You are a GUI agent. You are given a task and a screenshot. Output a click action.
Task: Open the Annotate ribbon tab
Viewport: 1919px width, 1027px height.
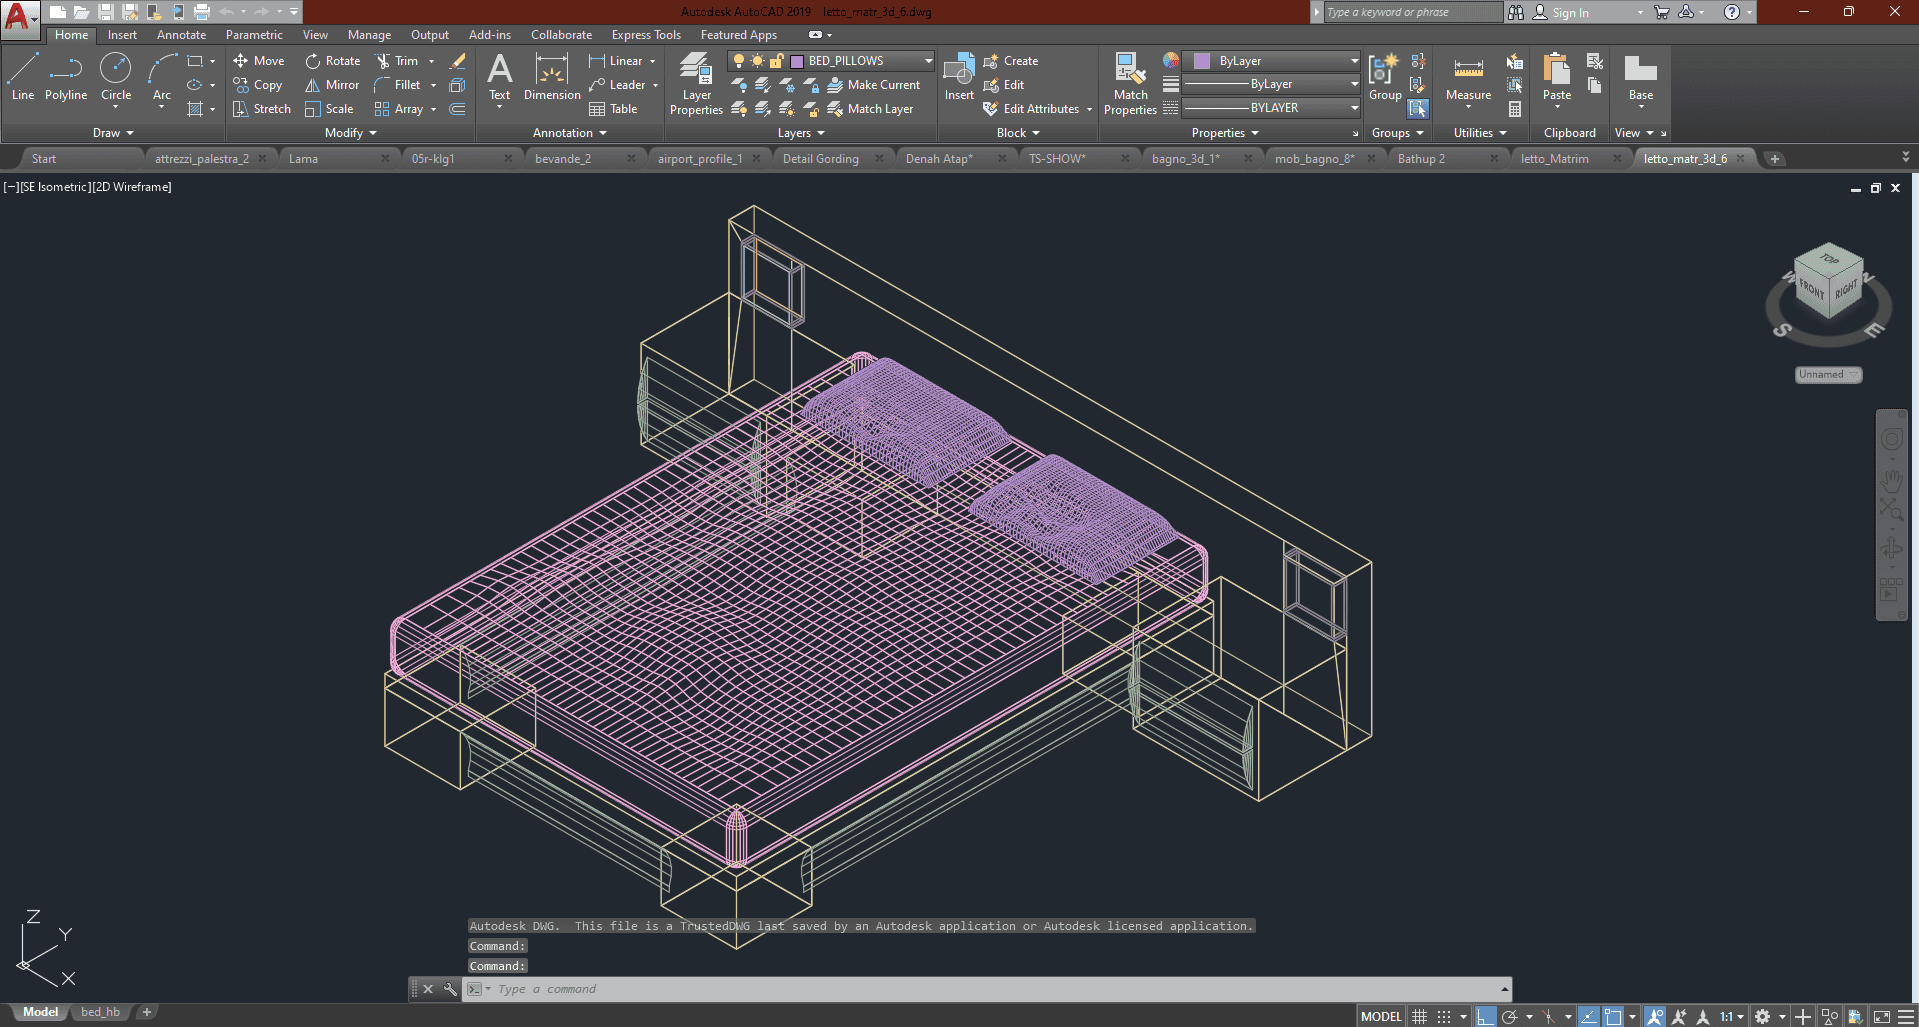tap(181, 35)
